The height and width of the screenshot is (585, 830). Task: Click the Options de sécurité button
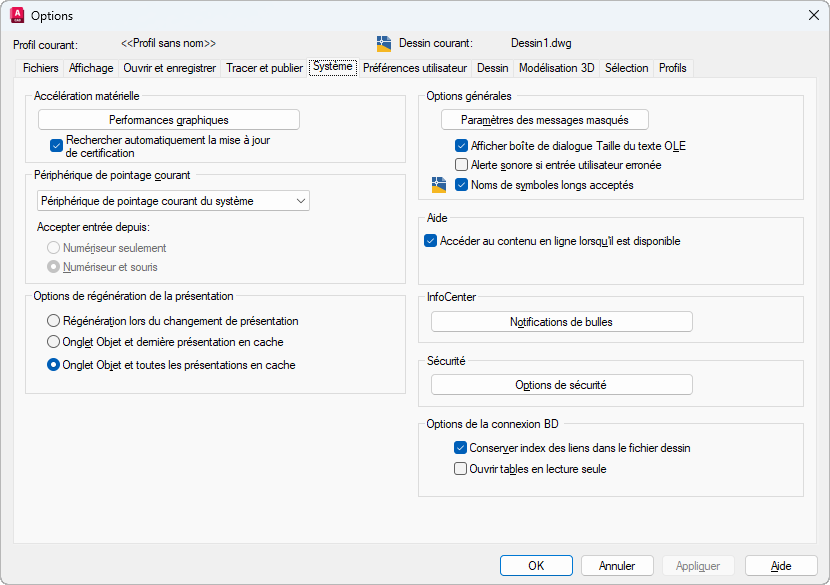coord(561,385)
